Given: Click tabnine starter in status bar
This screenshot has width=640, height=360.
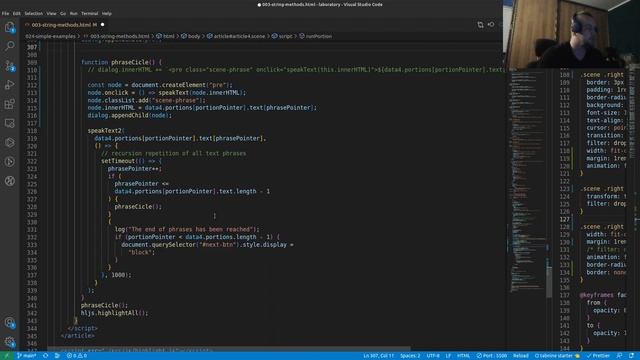Looking at the screenshot, I should point(557,356).
